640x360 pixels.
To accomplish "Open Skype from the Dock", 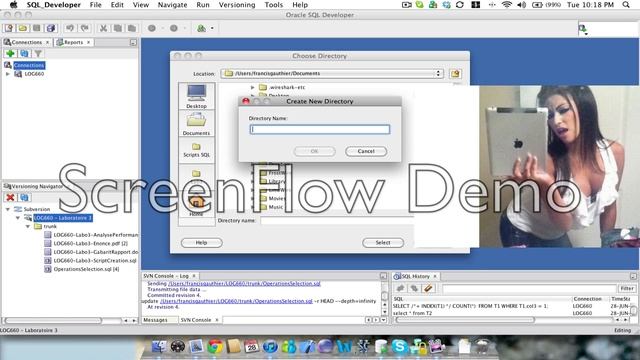I will click(x=399, y=347).
